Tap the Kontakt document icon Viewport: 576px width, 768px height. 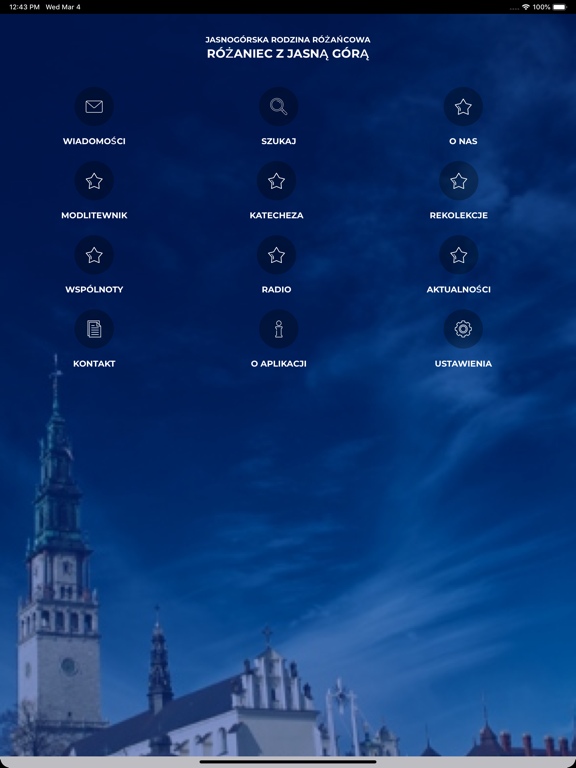(94, 329)
